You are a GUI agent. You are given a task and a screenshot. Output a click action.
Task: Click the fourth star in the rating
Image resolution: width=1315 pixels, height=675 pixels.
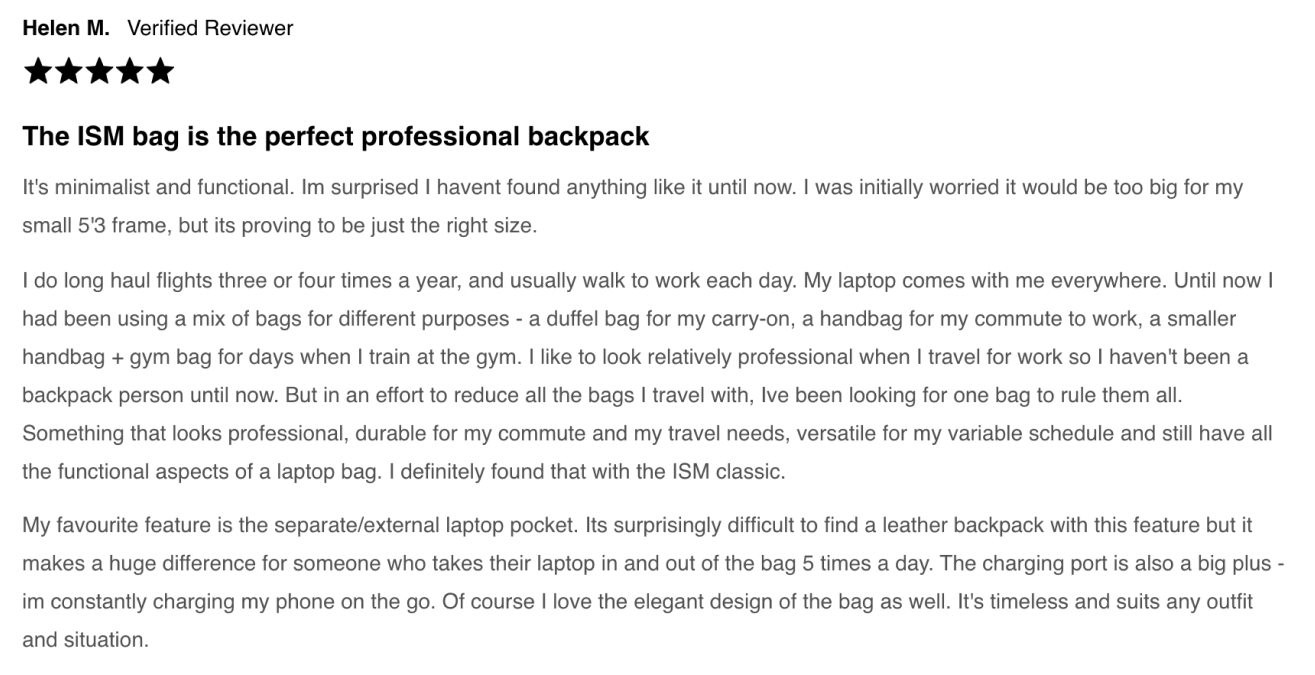[x=128, y=72]
